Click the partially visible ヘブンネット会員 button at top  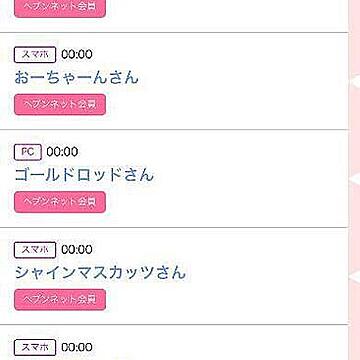60,9
